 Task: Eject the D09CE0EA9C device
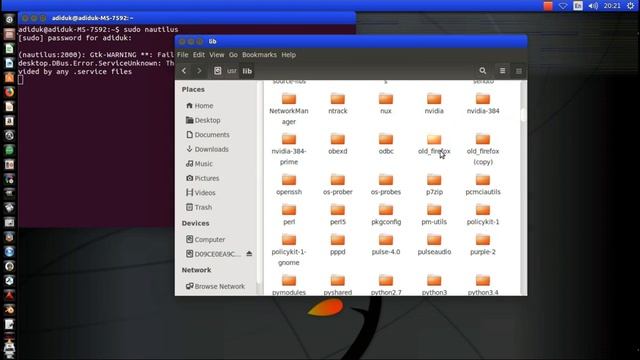click(x=249, y=254)
